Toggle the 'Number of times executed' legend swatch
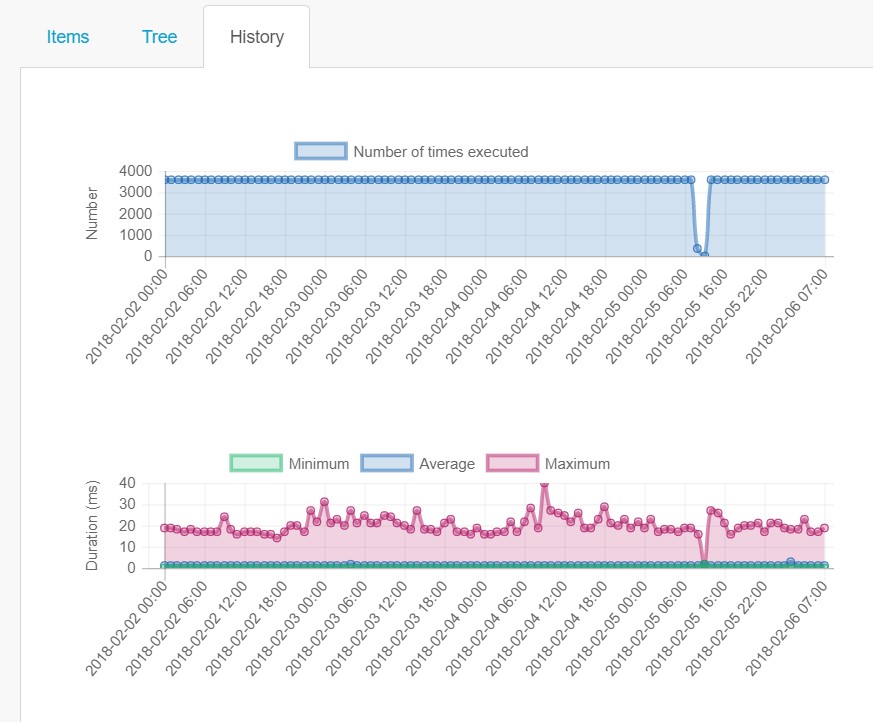 [321, 151]
